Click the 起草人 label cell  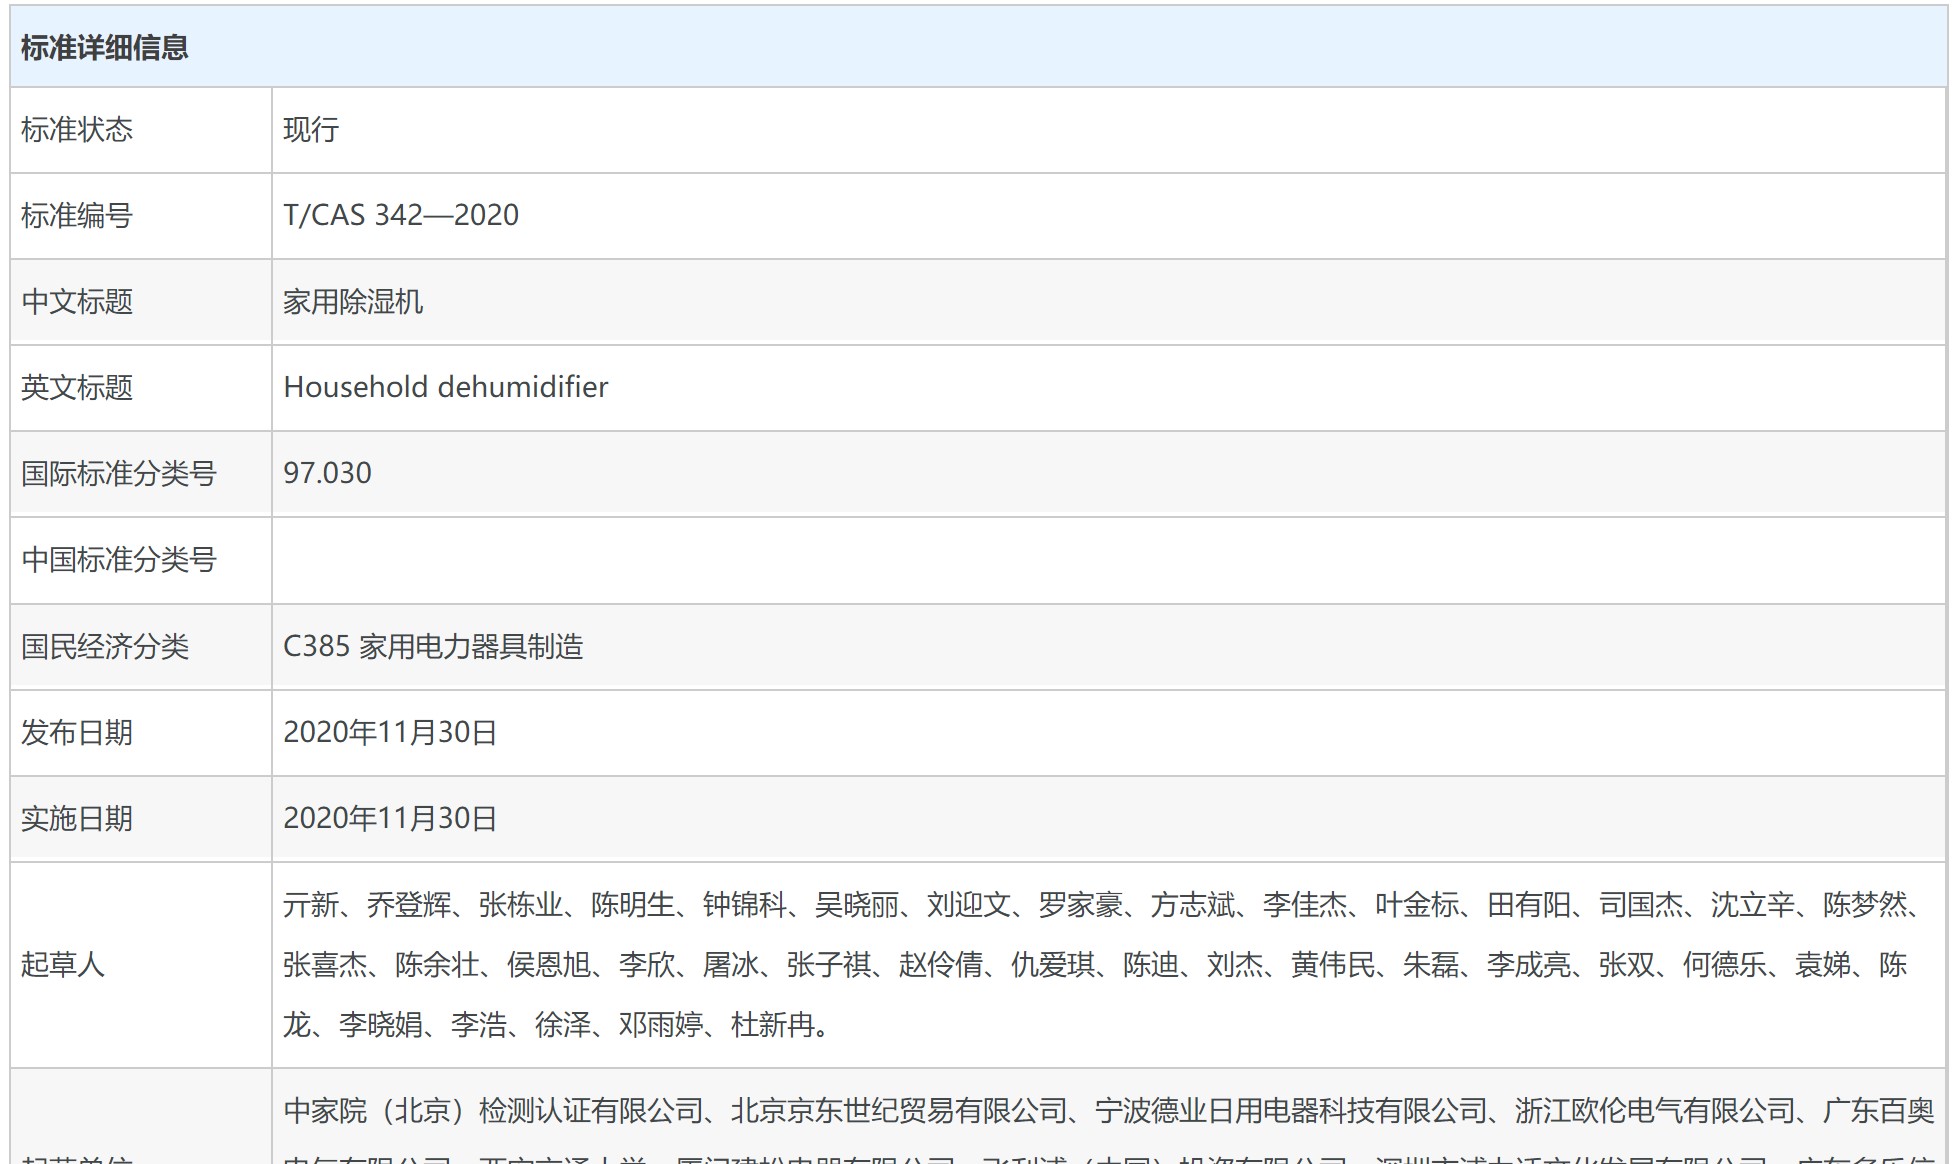(x=63, y=965)
